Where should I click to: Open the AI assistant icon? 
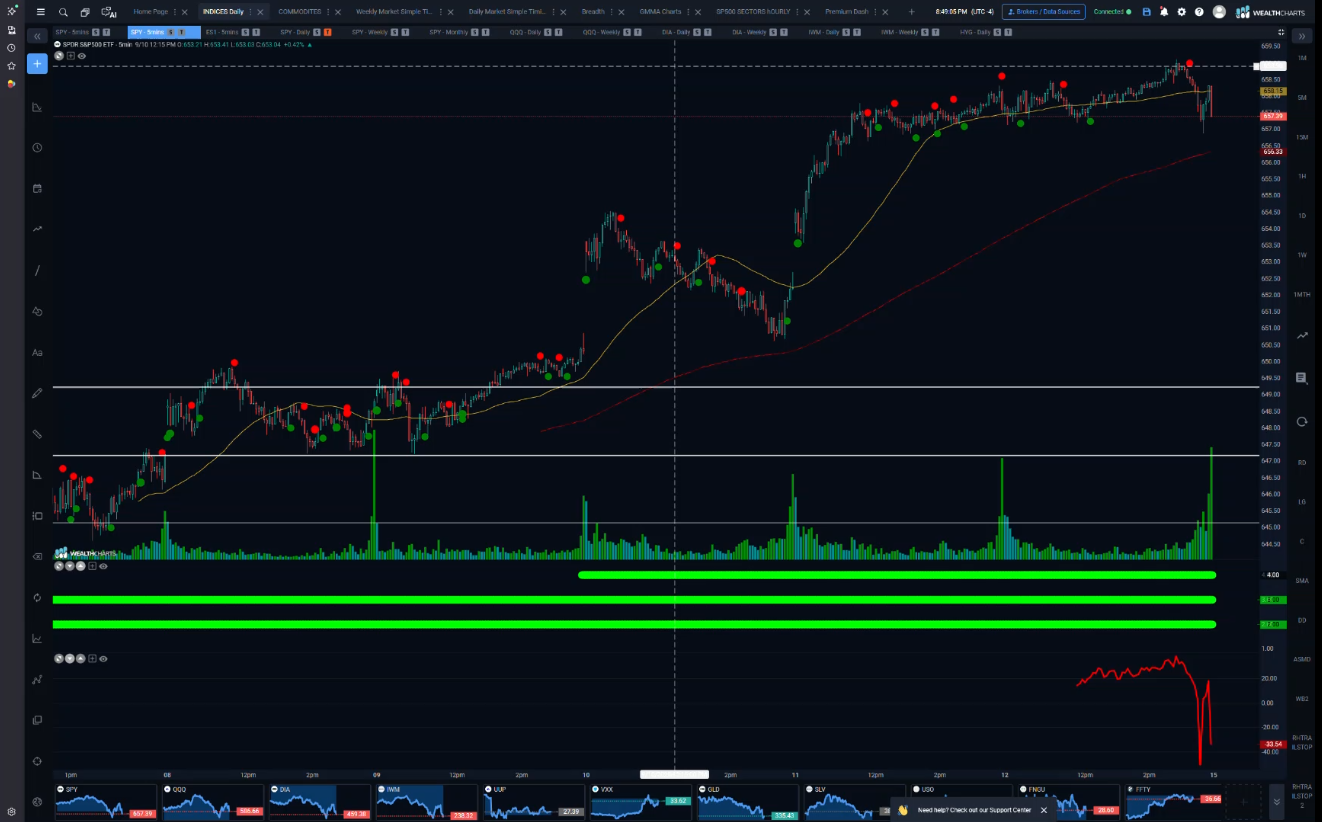click(x=109, y=12)
